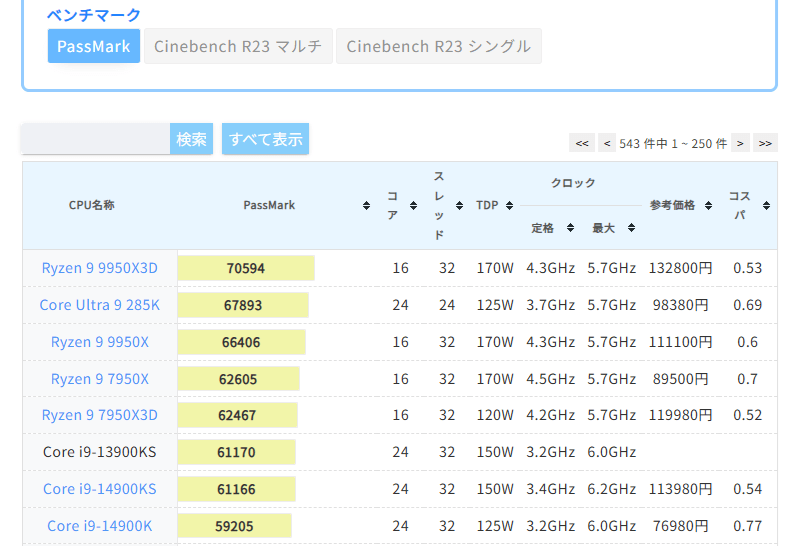Click the 543 件中 1 ~ 250 件 counter
The height and width of the screenshot is (546, 794).
(x=673, y=144)
